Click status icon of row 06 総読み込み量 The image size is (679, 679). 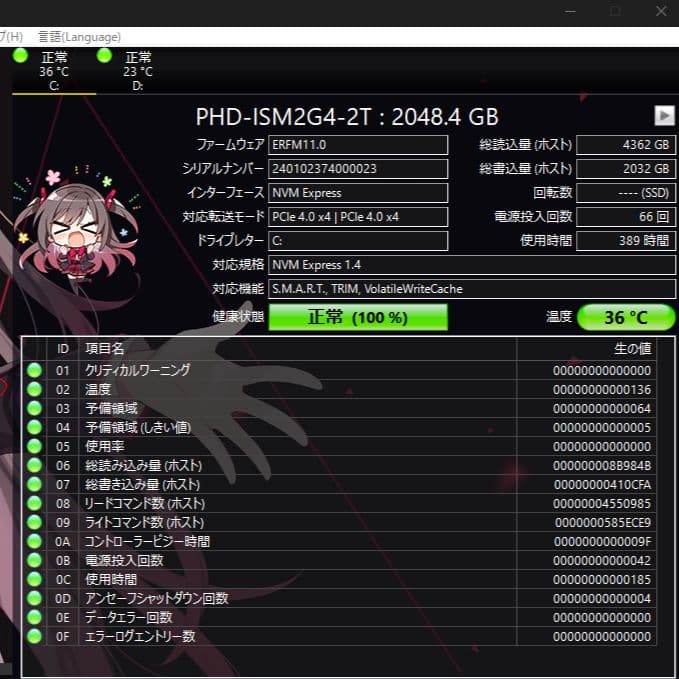coord(34,466)
